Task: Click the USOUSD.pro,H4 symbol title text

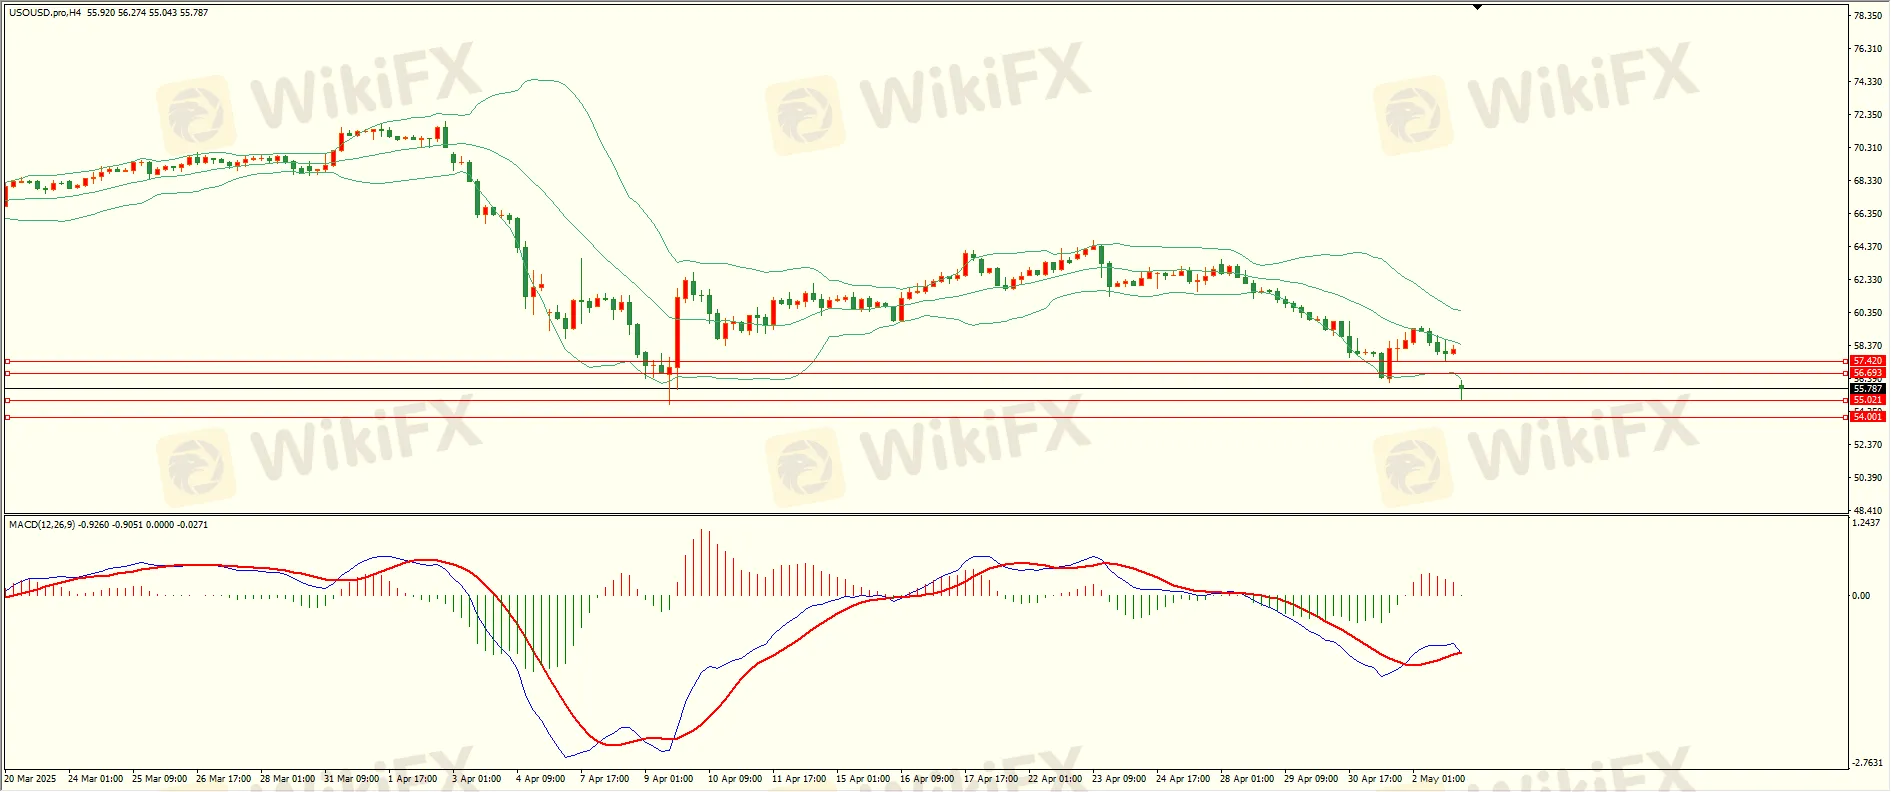Action: pyautogui.click(x=45, y=13)
